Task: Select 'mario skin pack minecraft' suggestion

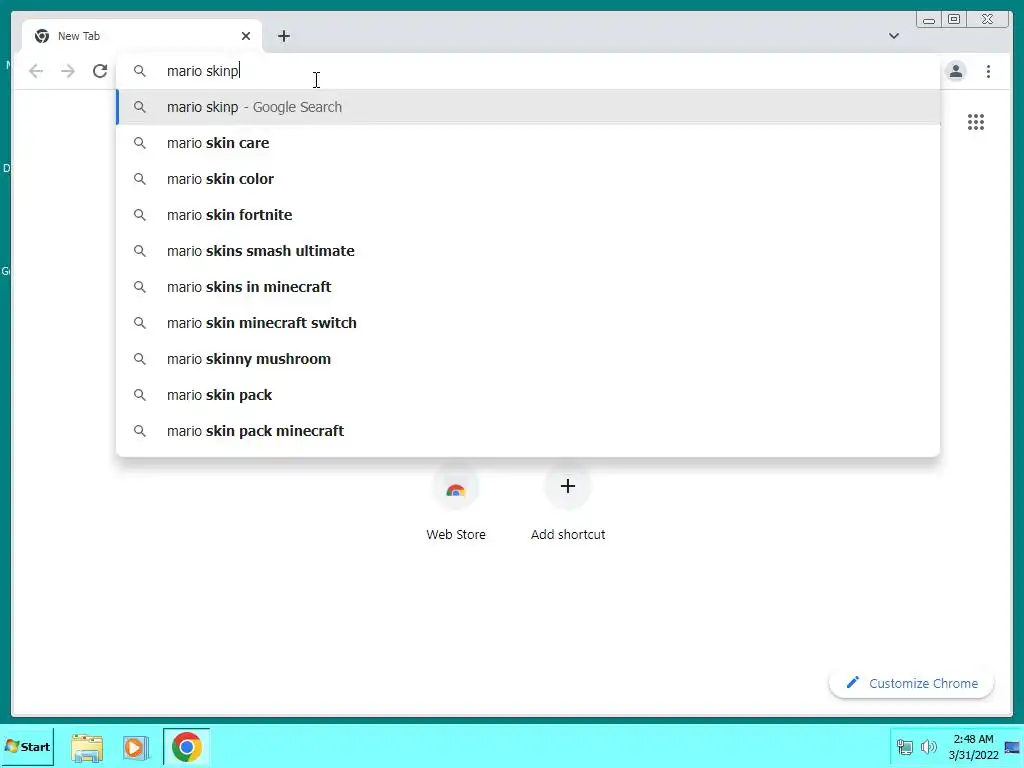Action: pyautogui.click(x=528, y=430)
